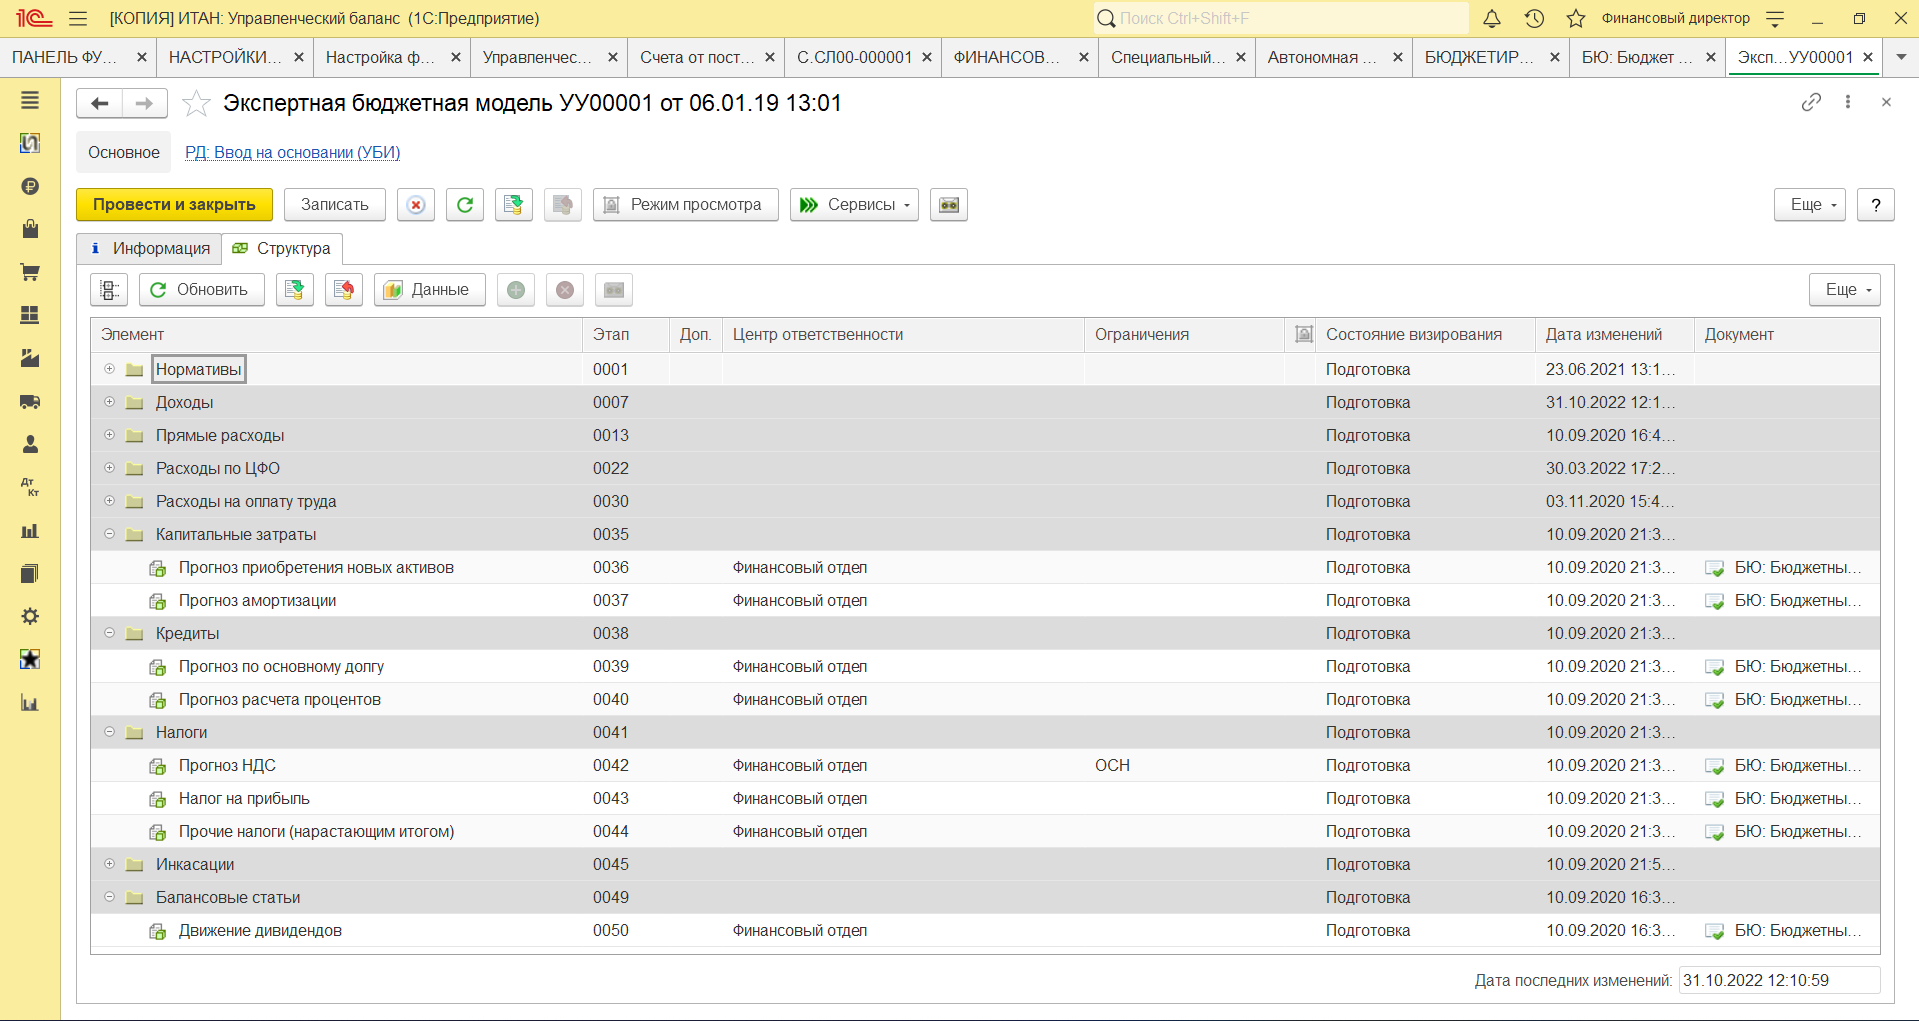
Task: Click the green refresh icon in document toolbar
Action: (465, 205)
